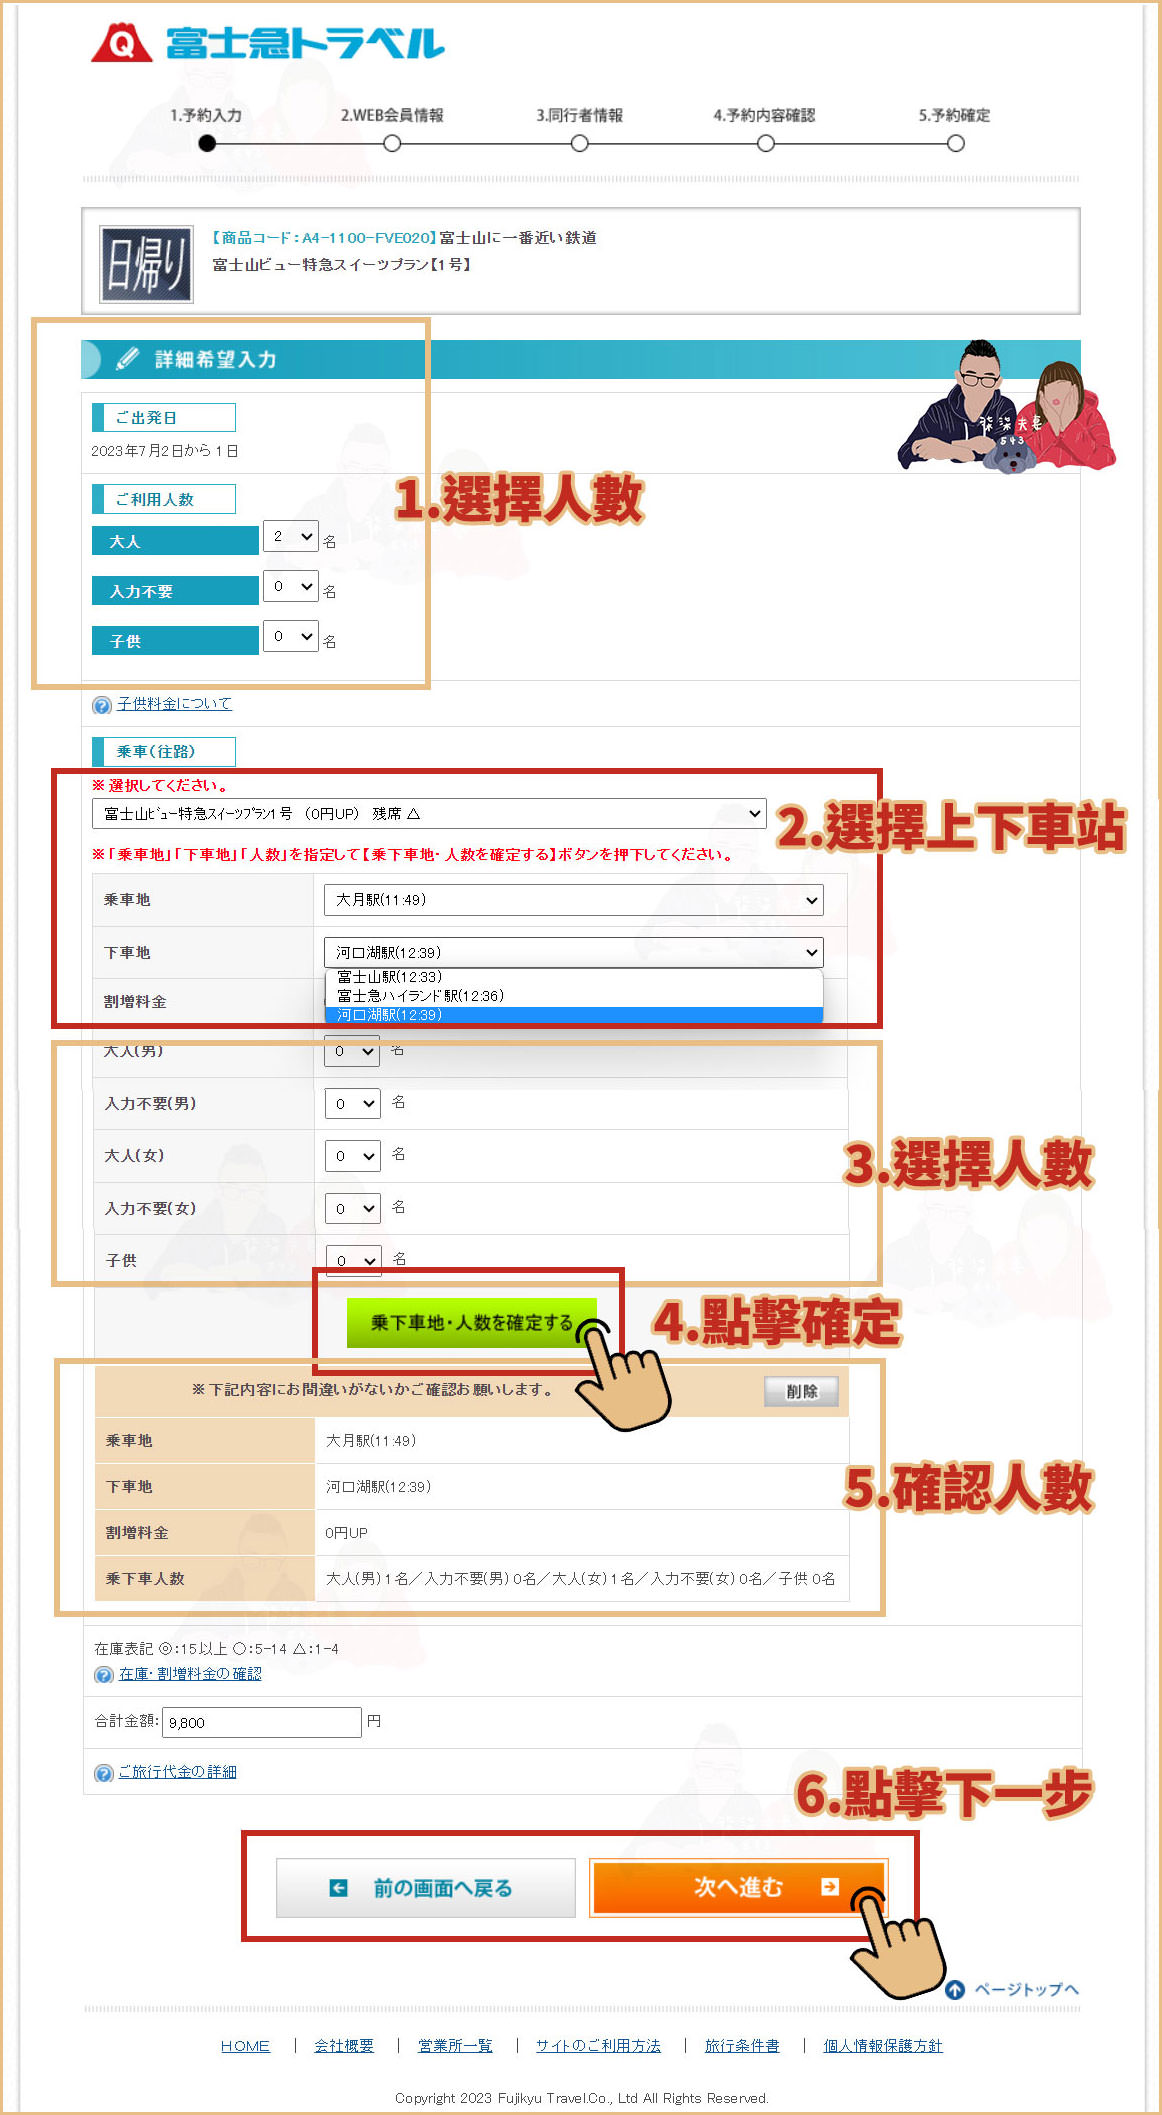Expand the train selection dropdown
This screenshot has width=1162, height=2115.
[x=429, y=814]
